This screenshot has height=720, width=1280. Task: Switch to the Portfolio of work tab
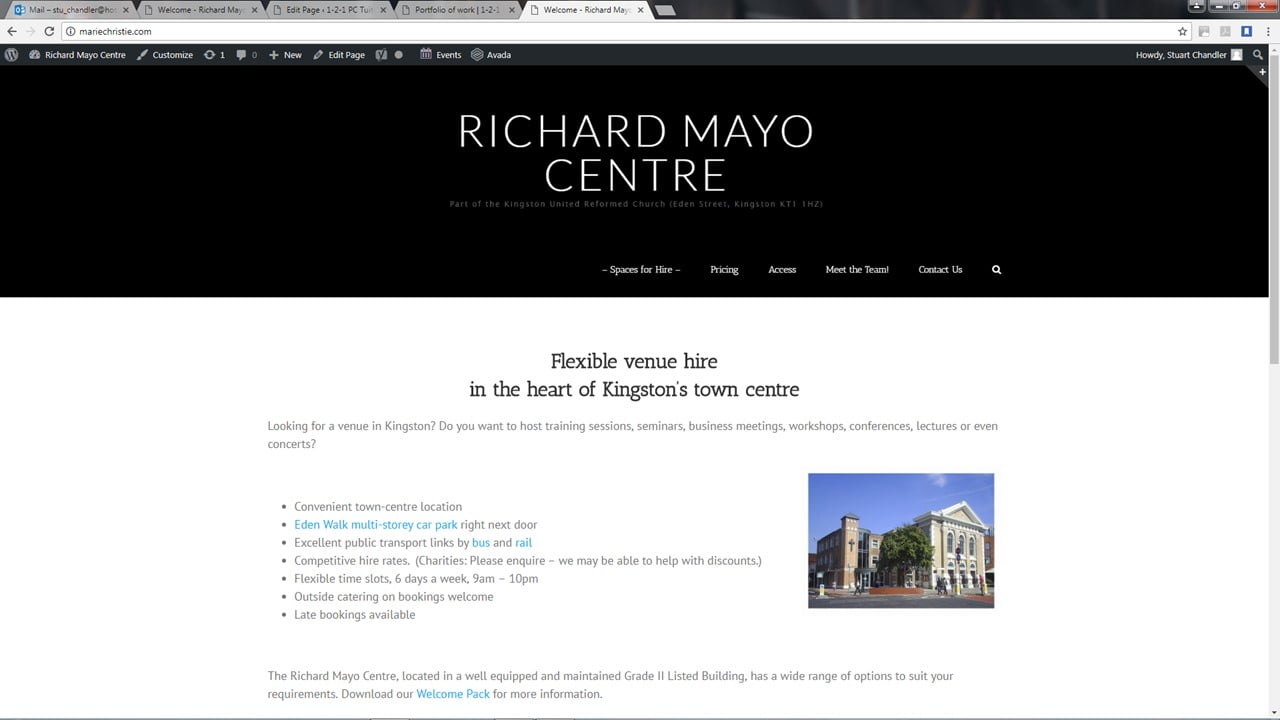tap(458, 10)
